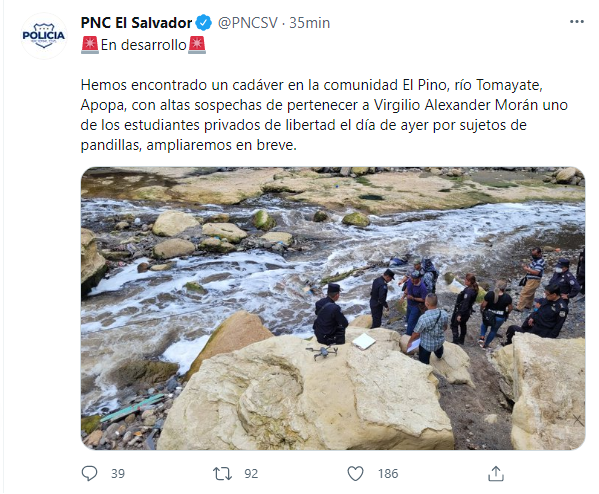This screenshot has height=494, width=599.
Task: Click the siren emoji before En desarrollo
Action: coord(90,45)
